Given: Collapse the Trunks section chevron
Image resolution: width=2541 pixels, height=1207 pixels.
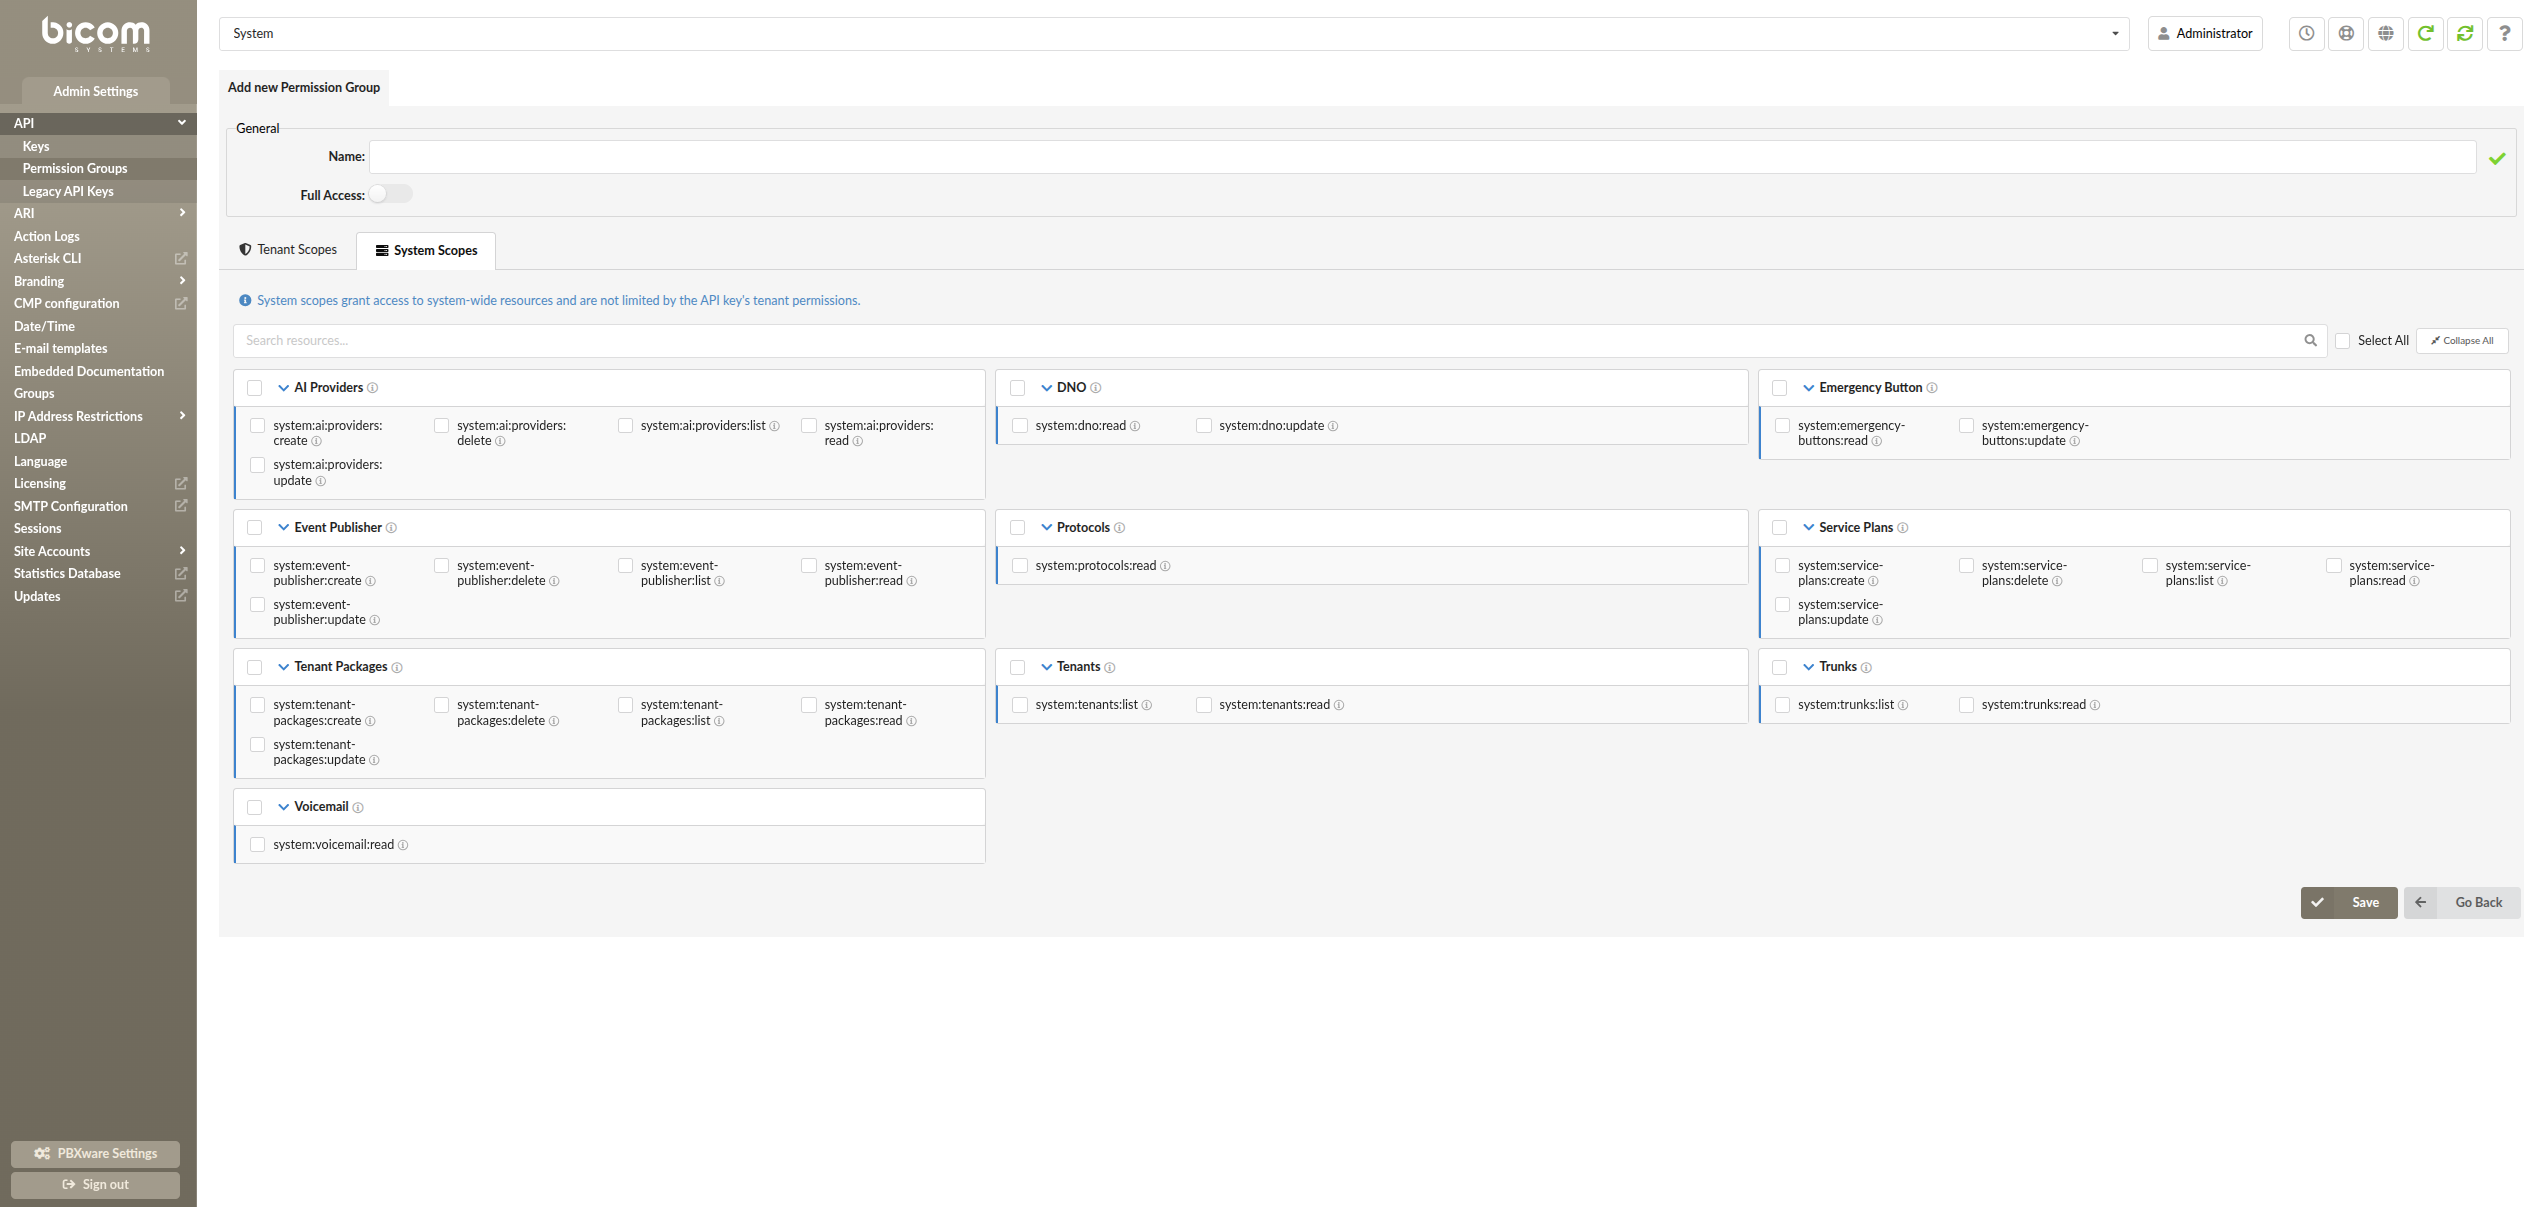Looking at the screenshot, I should tap(1809, 667).
